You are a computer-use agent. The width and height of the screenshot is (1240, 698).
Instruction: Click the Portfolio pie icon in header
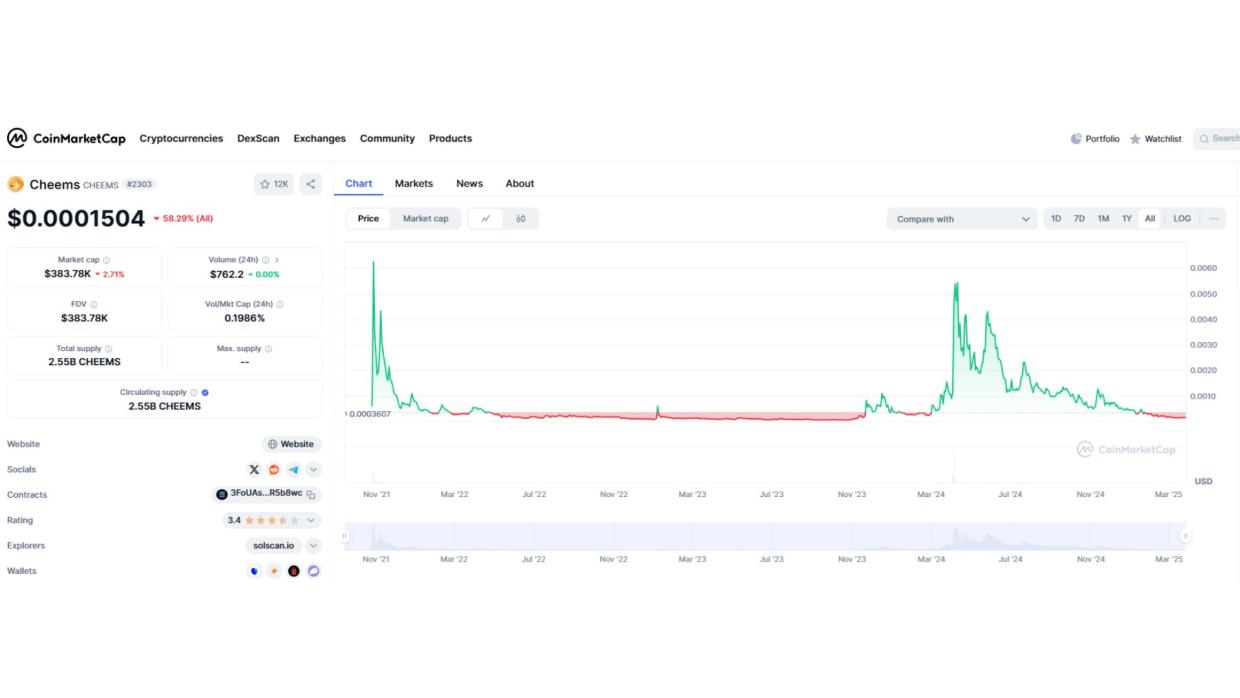[1076, 139]
